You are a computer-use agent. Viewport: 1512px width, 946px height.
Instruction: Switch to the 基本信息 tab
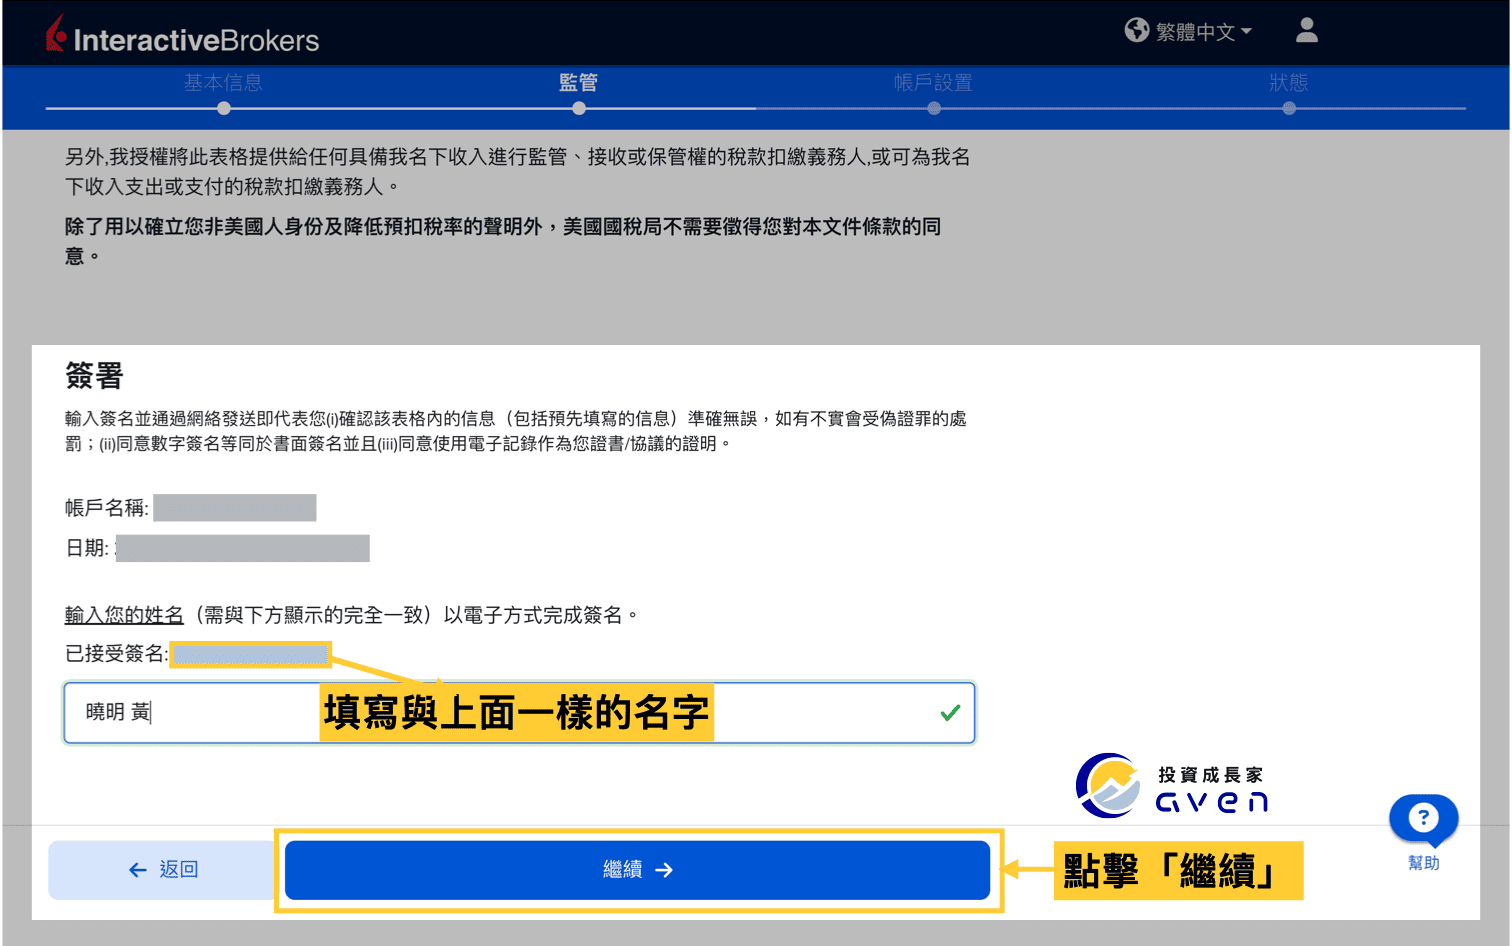[x=223, y=84]
